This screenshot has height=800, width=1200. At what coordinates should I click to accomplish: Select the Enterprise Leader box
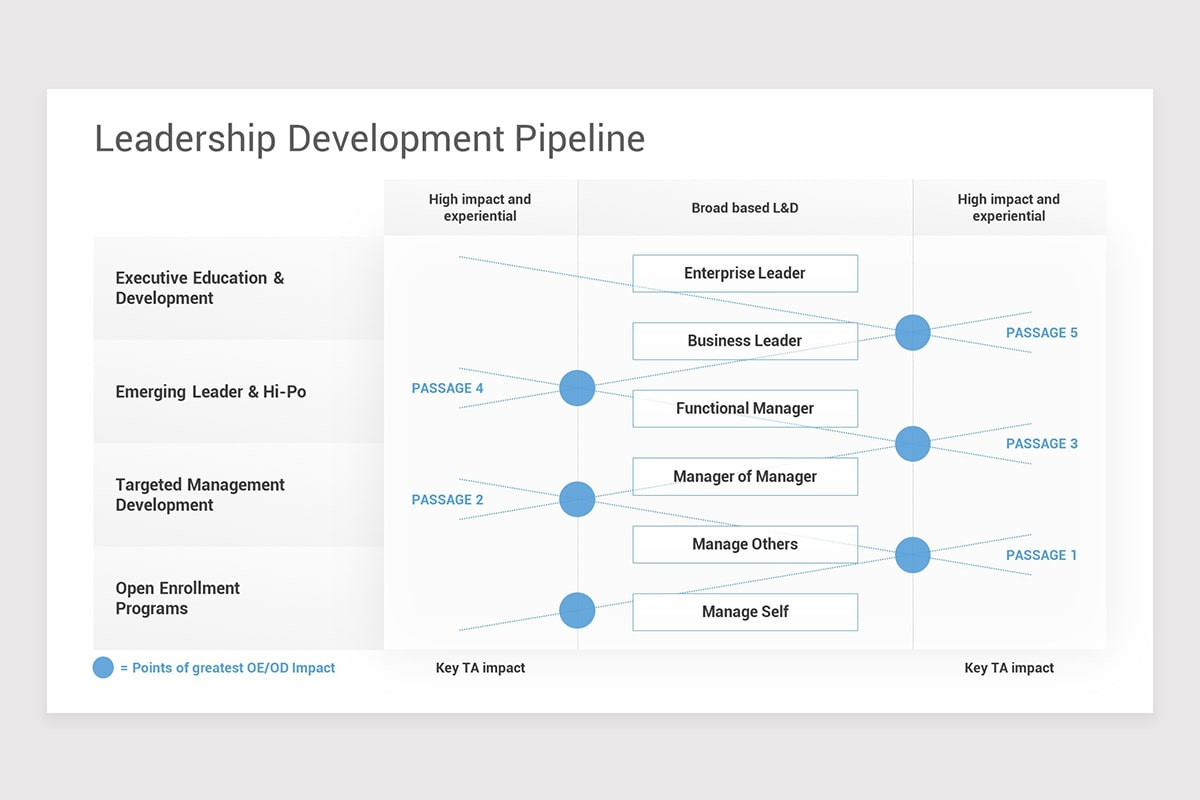(744, 273)
